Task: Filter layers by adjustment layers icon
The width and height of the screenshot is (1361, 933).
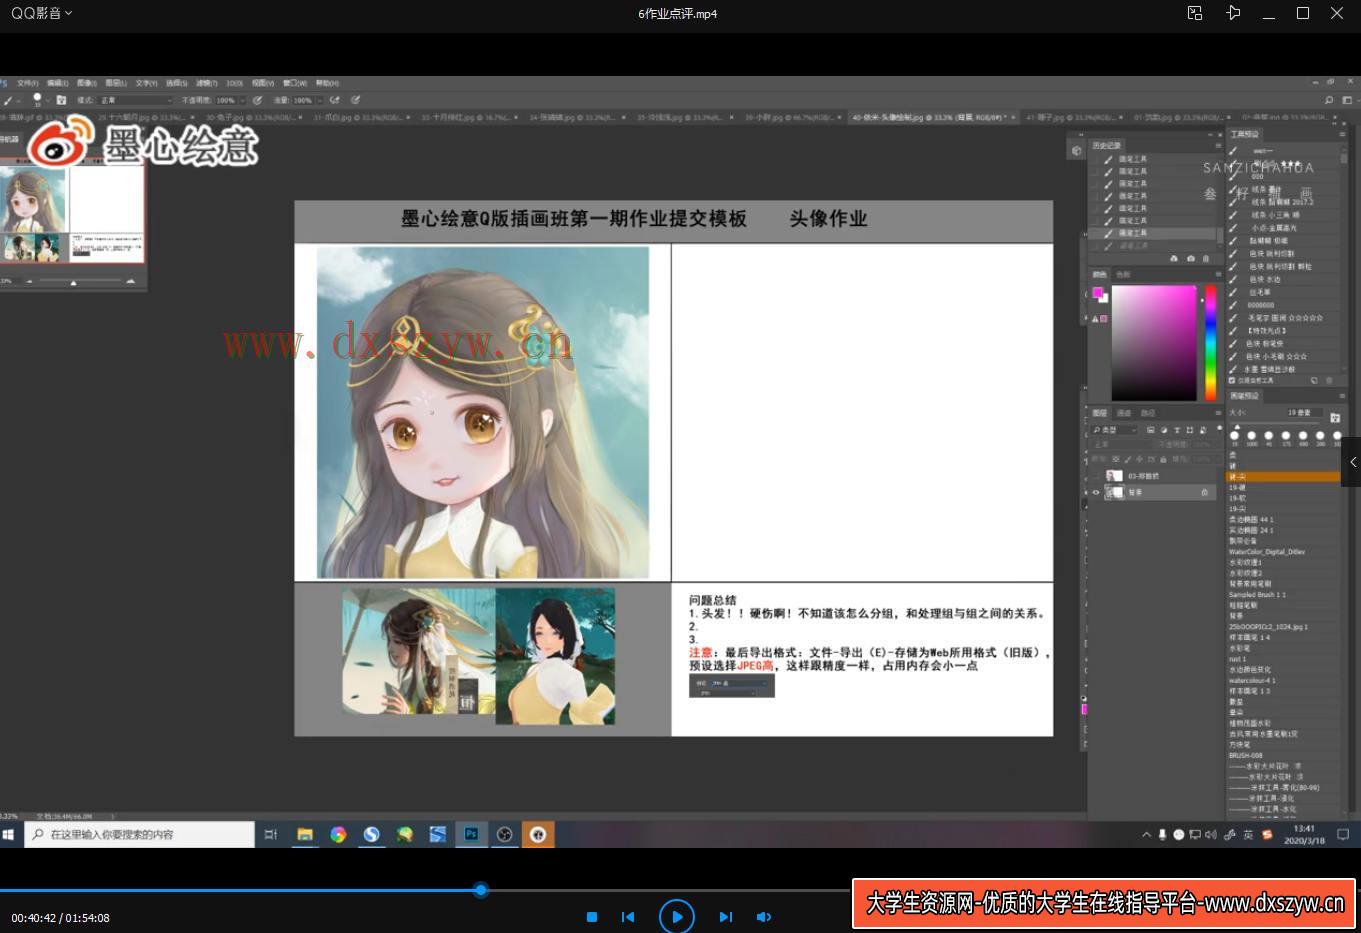Action: 1164,430
